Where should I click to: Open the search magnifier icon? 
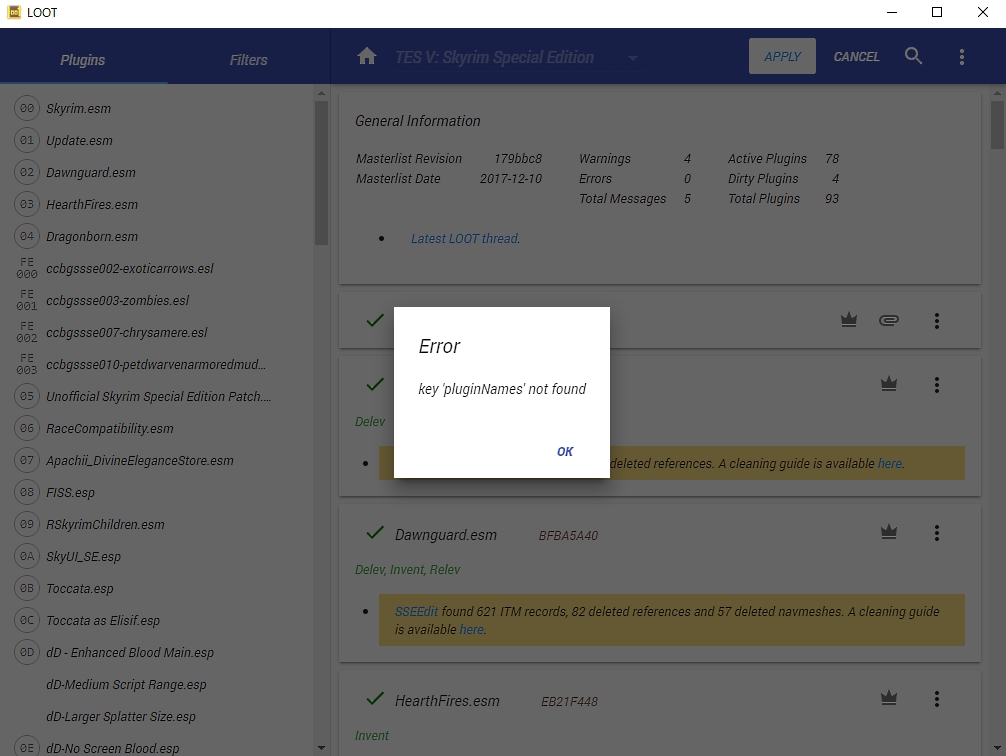[913, 56]
